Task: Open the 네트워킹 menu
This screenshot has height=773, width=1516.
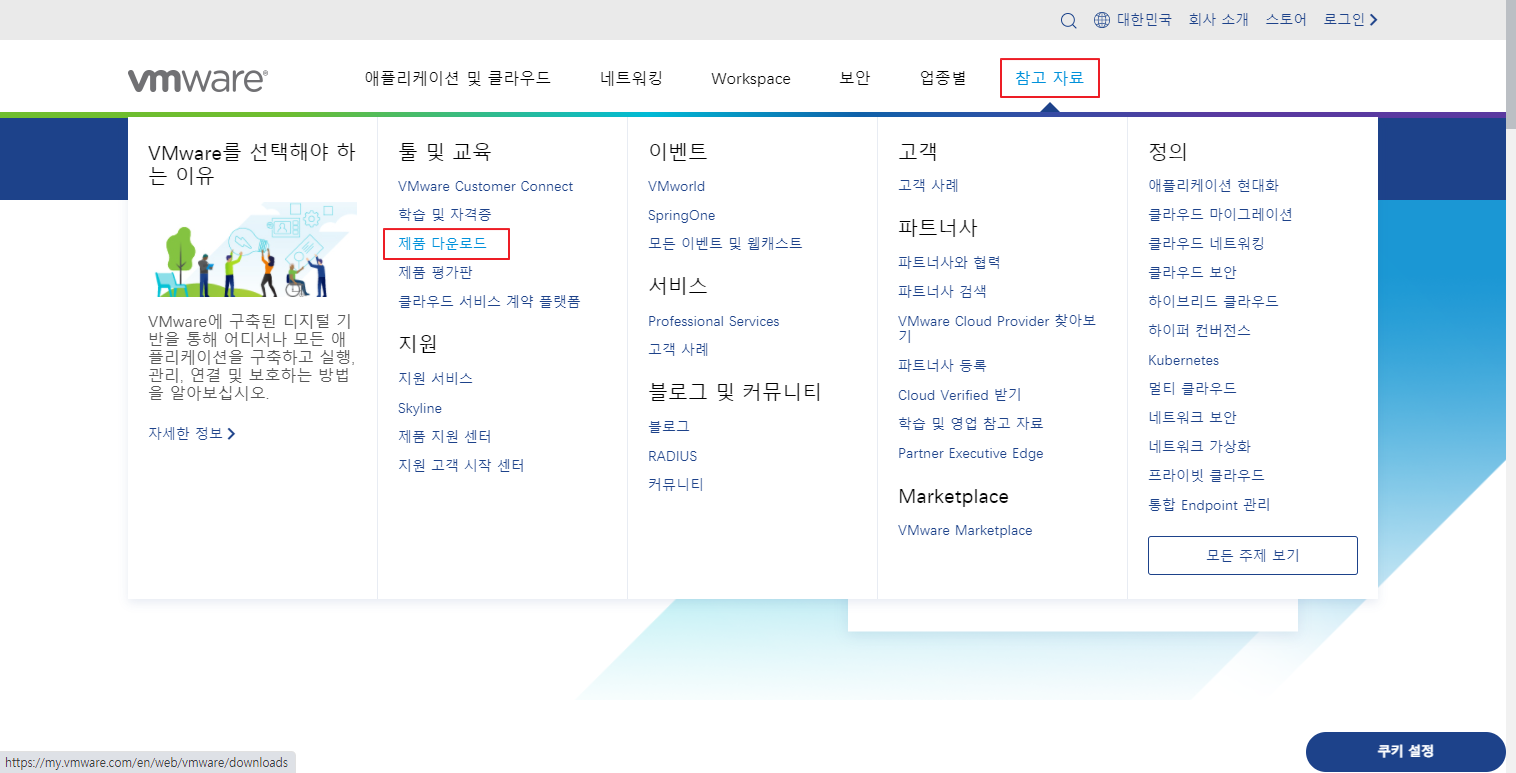Action: click(631, 78)
